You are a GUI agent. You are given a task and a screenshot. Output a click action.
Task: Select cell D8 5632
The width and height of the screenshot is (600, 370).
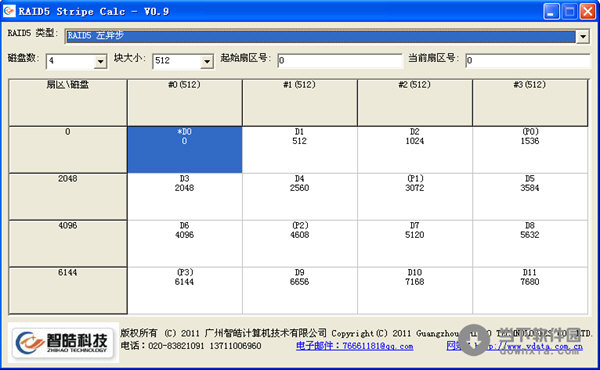(x=530, y=244)
